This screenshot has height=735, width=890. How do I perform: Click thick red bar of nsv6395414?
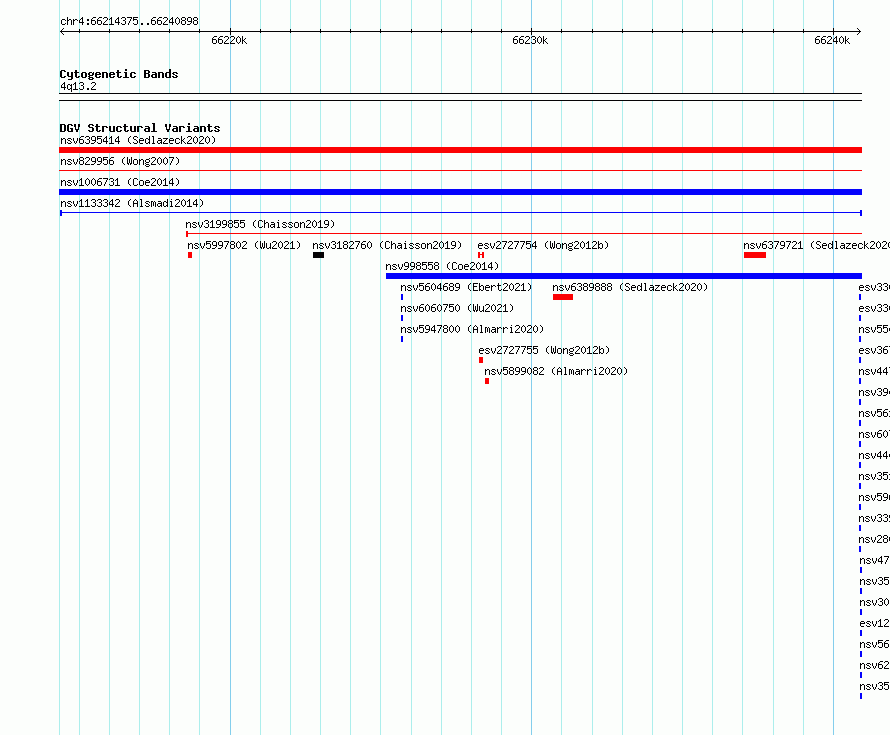pyautogui.click(x=460, y=150)
